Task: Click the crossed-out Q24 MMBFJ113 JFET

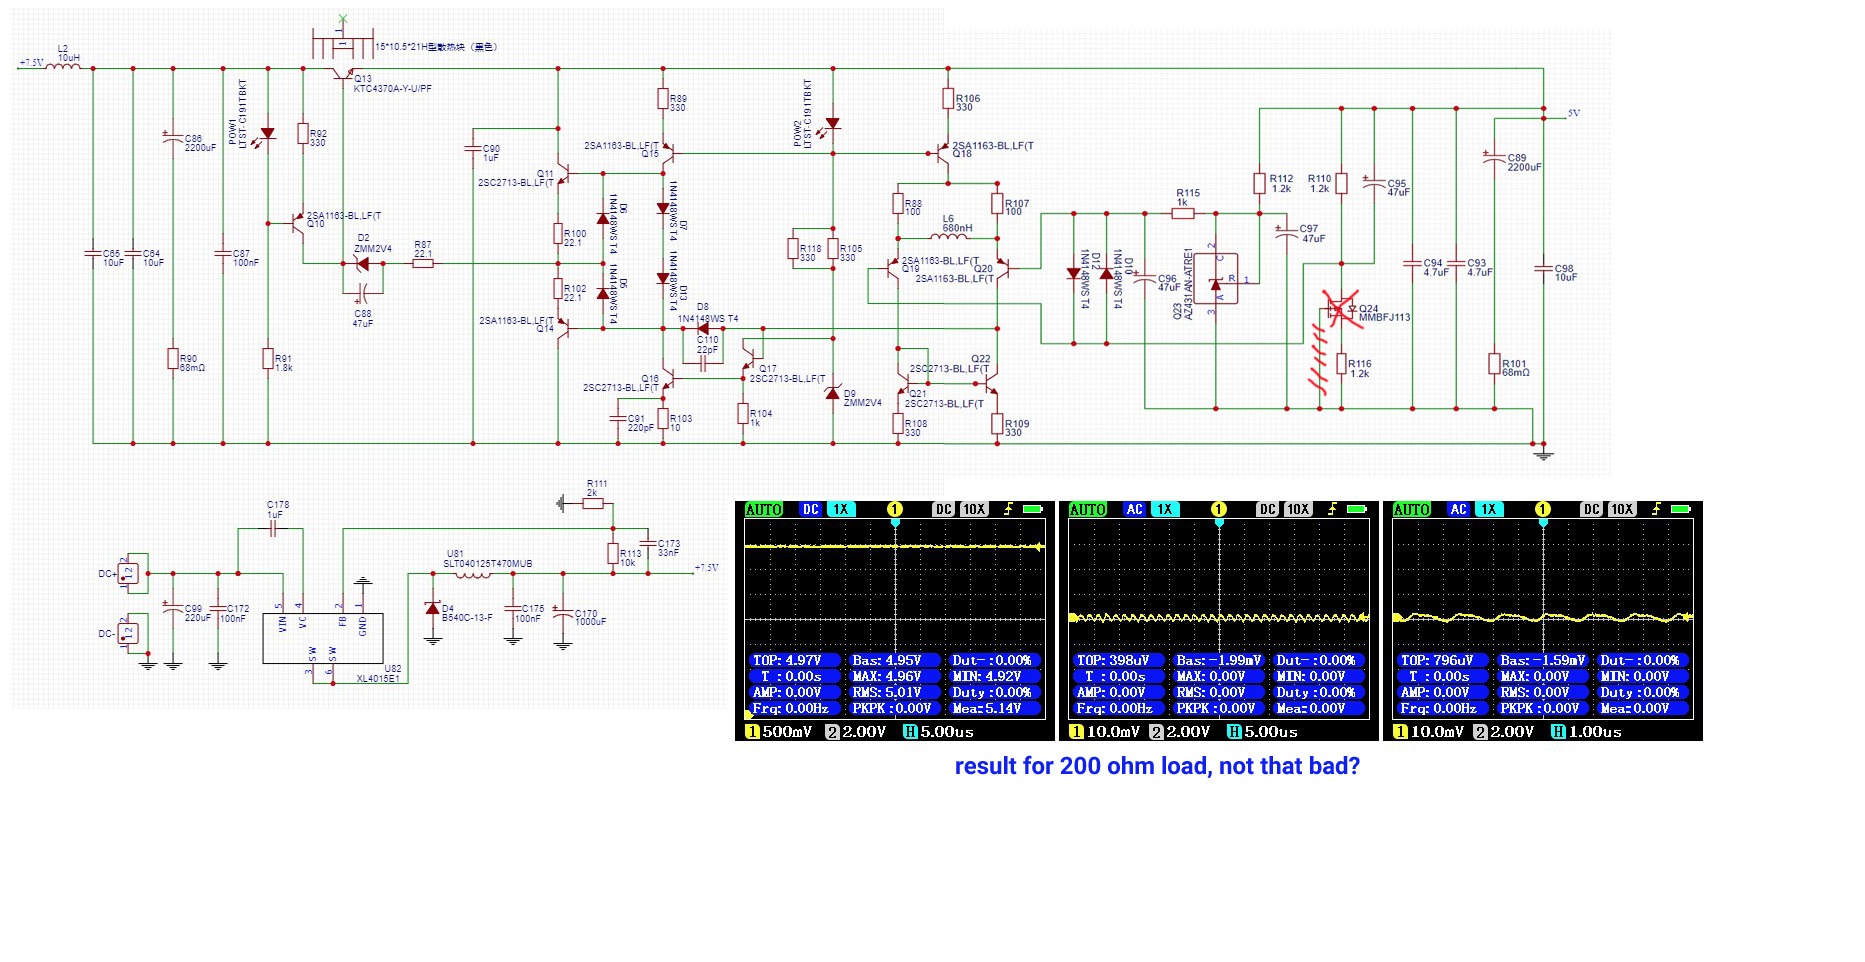Action: [1340, 309]
